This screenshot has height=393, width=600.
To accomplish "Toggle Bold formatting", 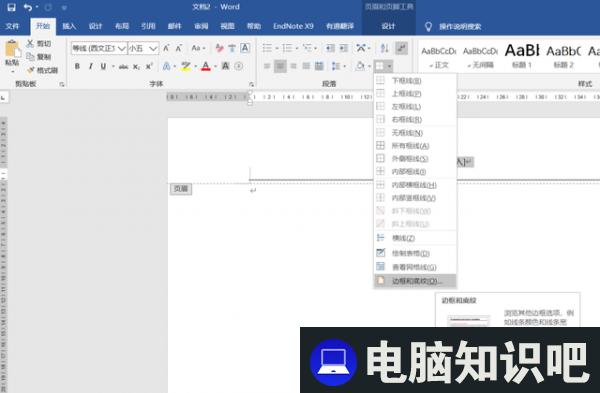I will [77, 67].
